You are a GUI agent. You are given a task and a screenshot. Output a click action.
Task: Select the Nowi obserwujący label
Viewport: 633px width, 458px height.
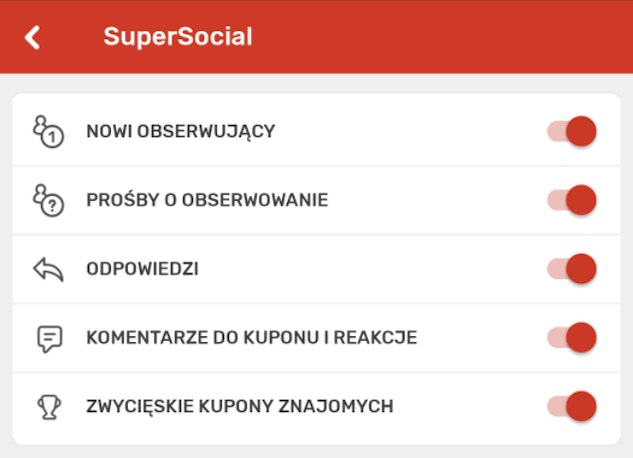[180, 131]
